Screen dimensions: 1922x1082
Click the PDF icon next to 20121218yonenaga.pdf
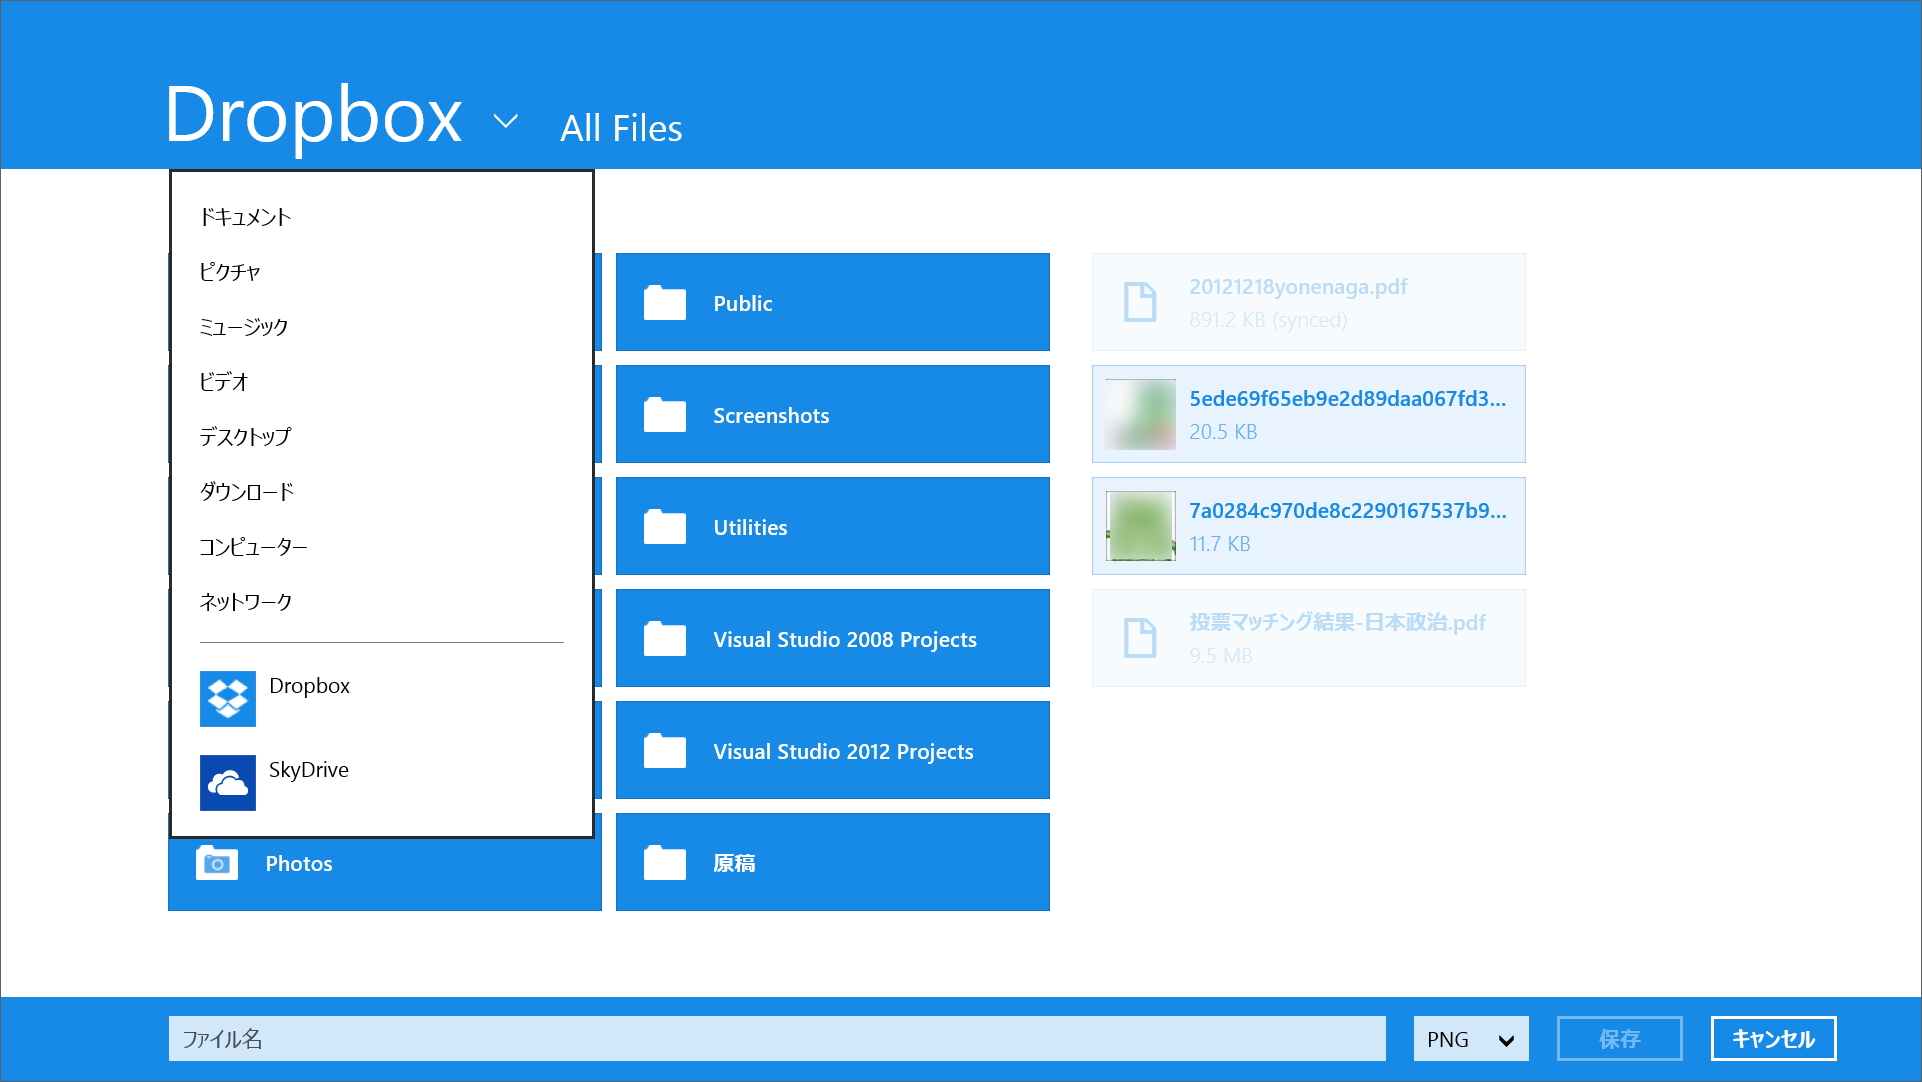(x=1139, y=301)
